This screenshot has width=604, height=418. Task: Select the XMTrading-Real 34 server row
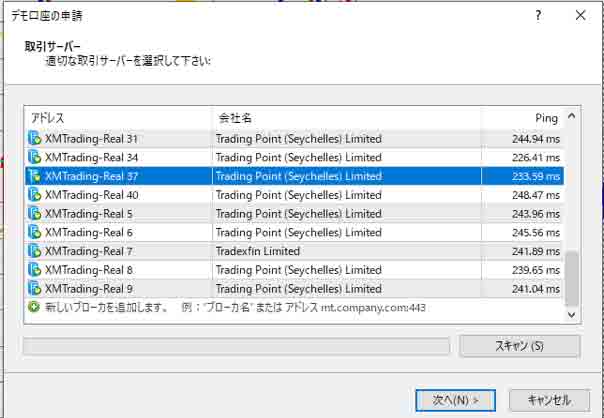(294, 157)
